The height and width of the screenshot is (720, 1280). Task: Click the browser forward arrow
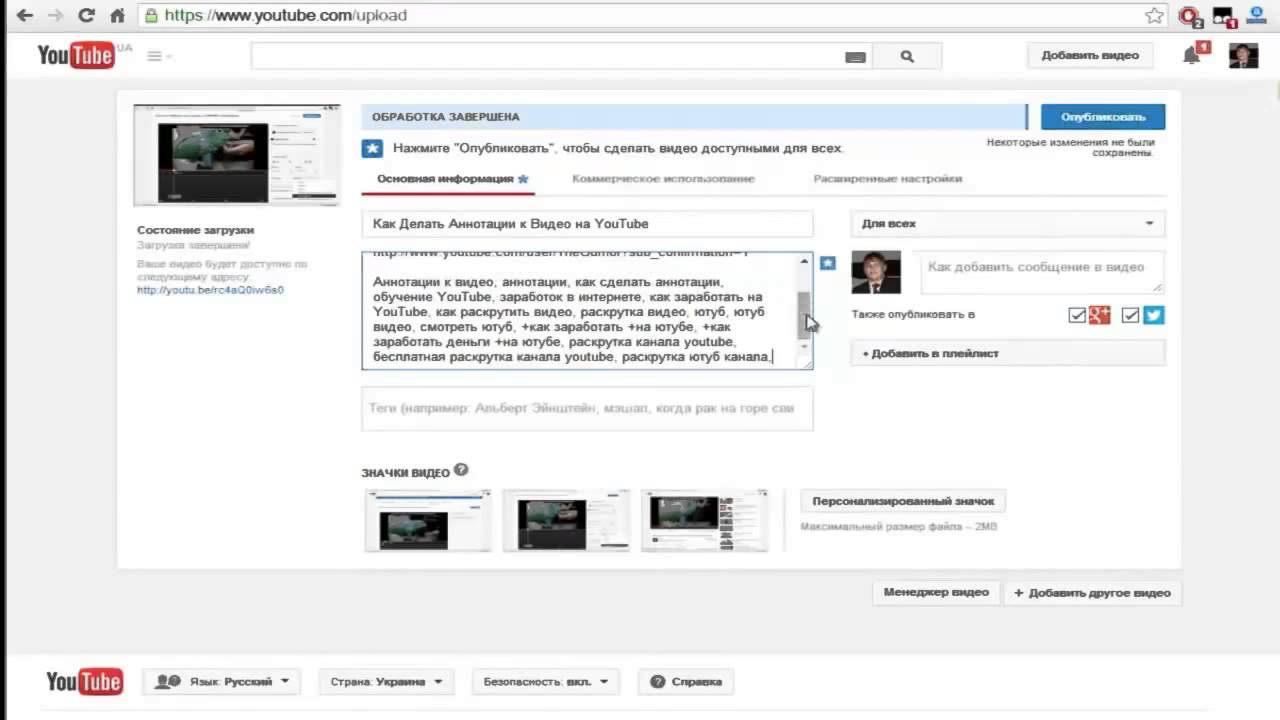pyautogui.click(x=56, y=15)
